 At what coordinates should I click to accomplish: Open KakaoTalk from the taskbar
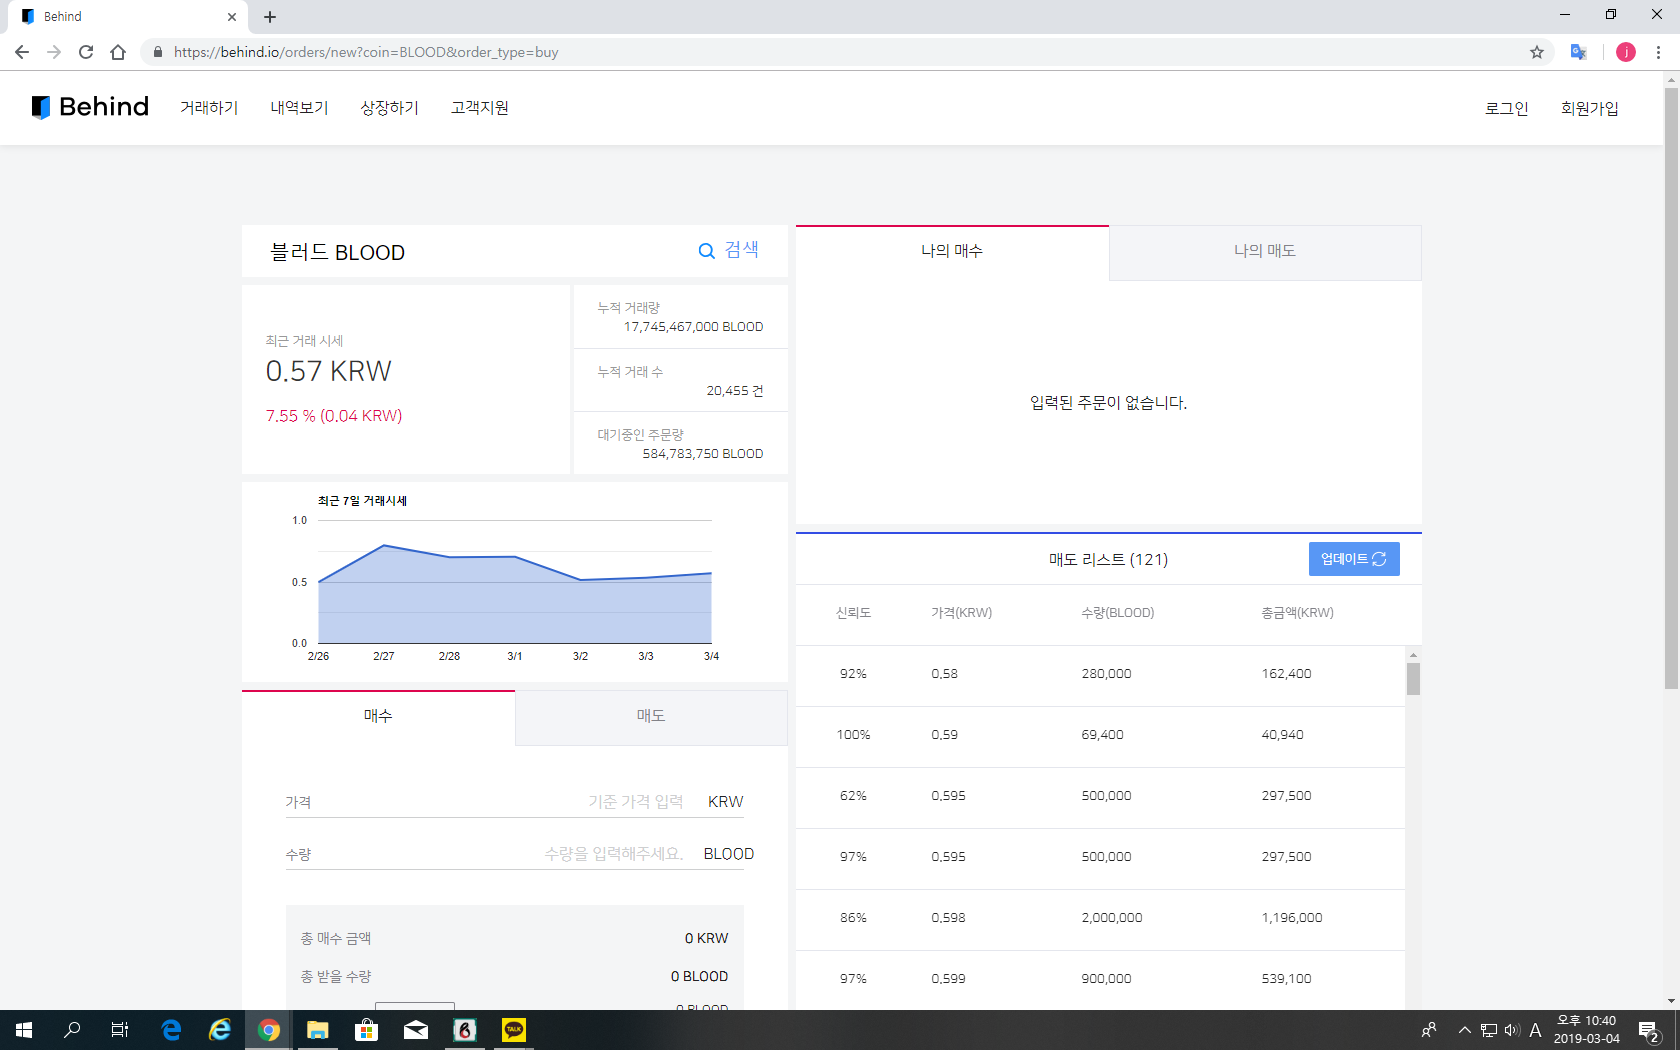pyautogui.click(x=513, y=1030)
